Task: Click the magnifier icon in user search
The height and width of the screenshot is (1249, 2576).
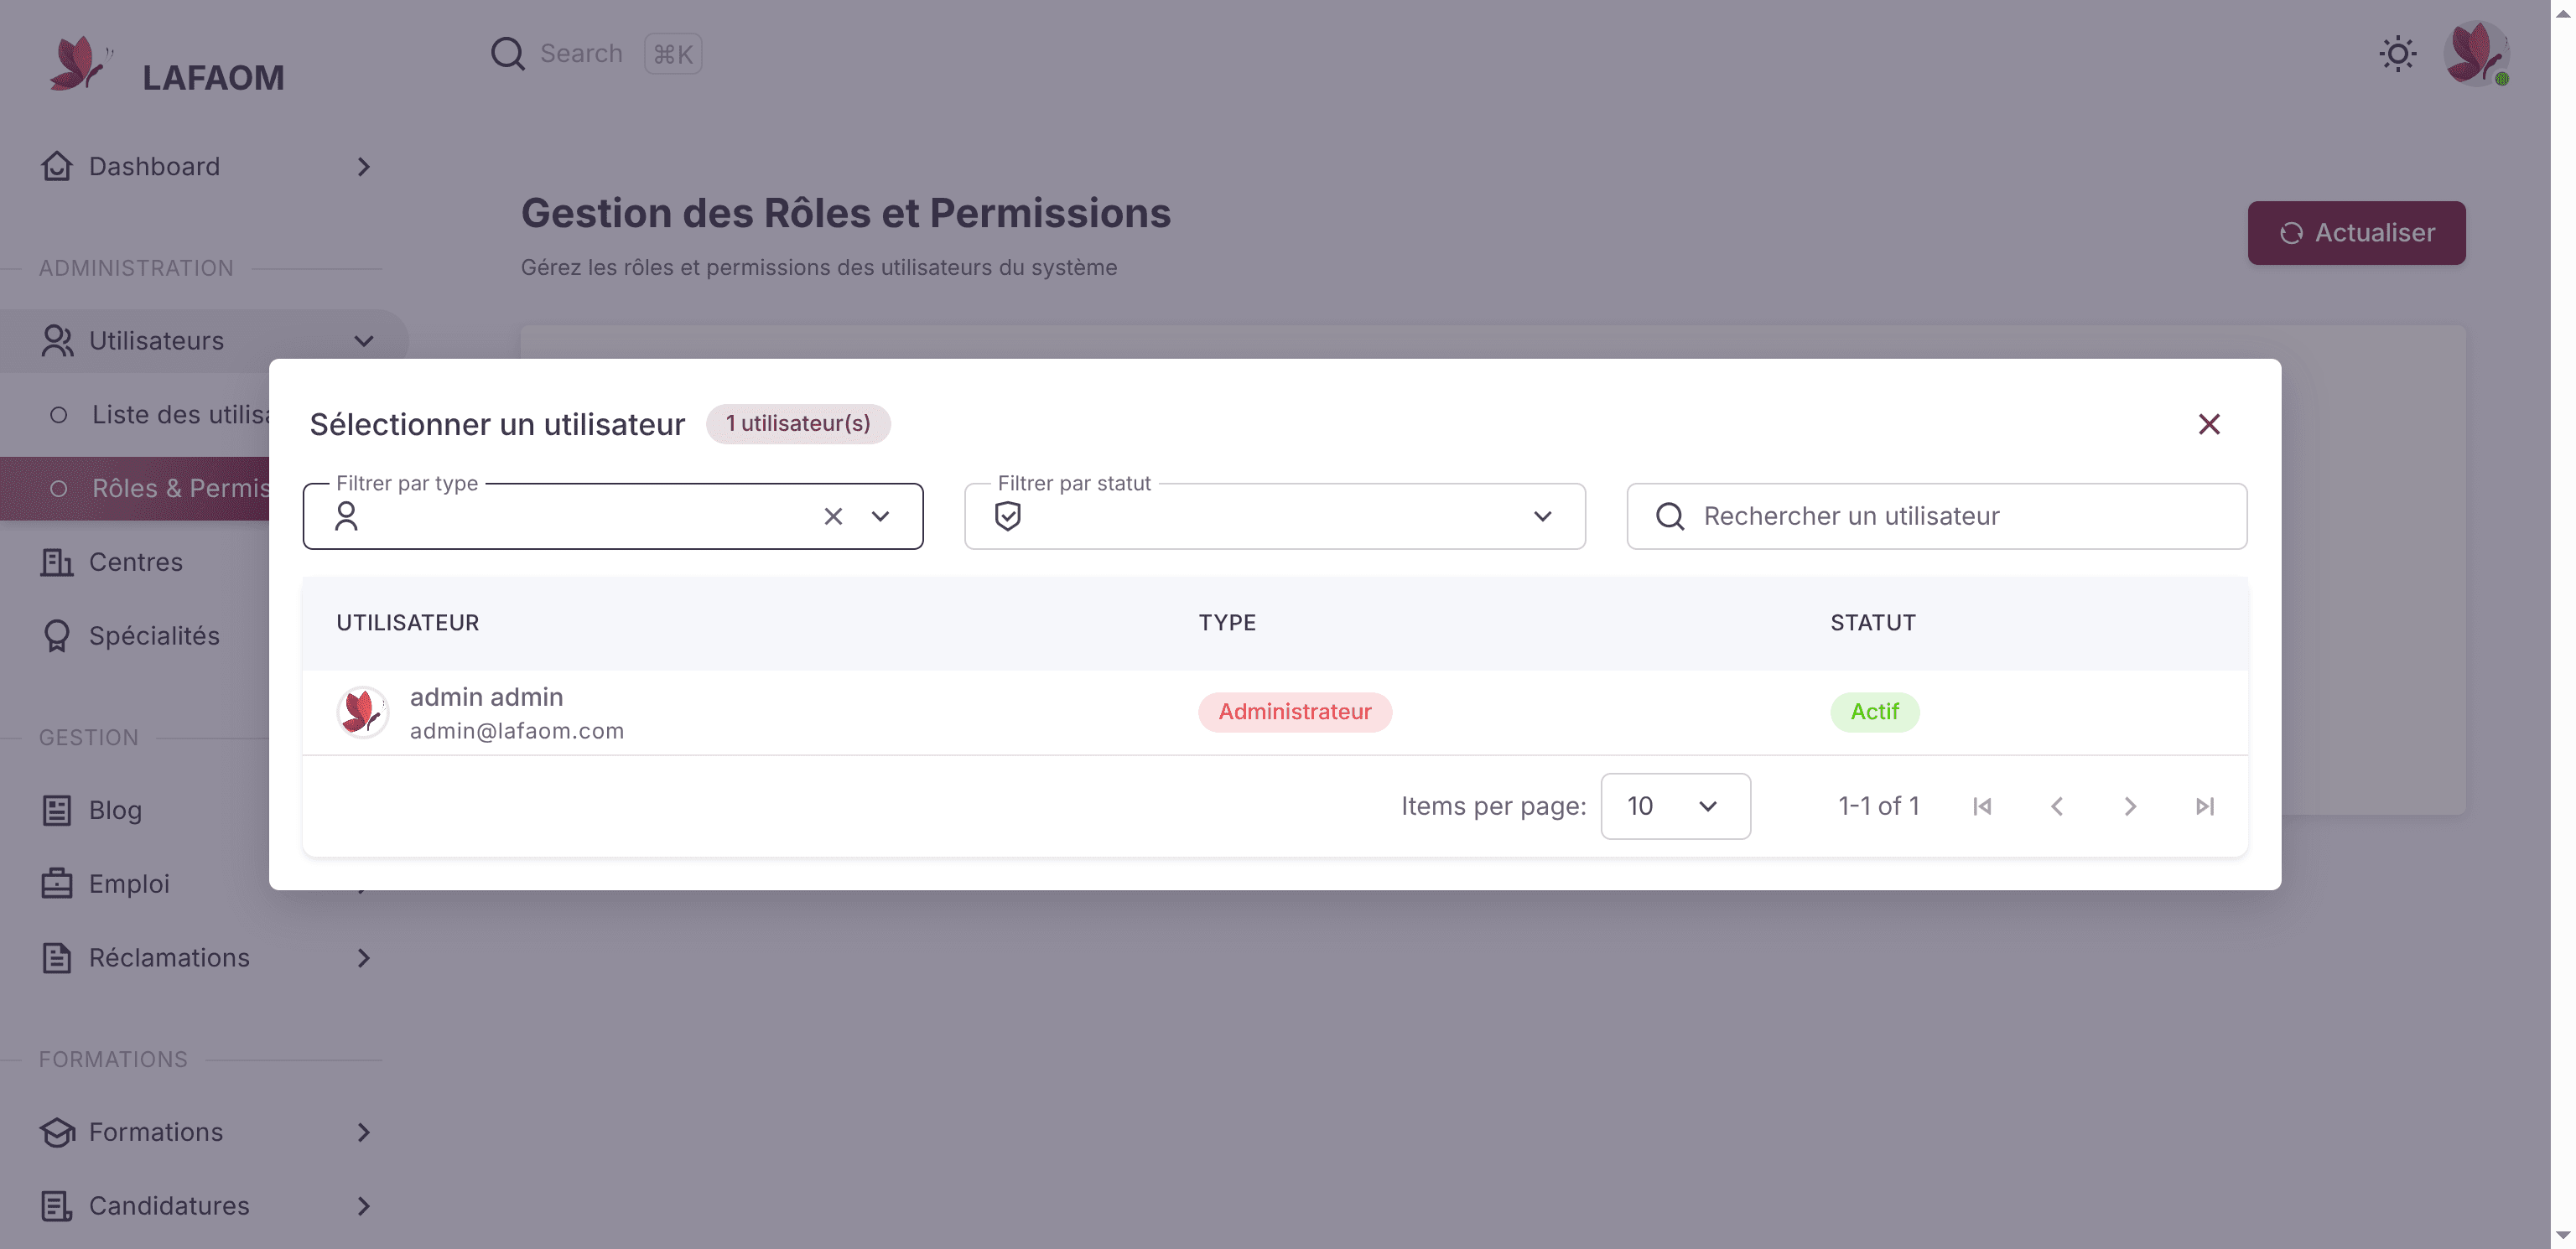Action: [1670, 516]
